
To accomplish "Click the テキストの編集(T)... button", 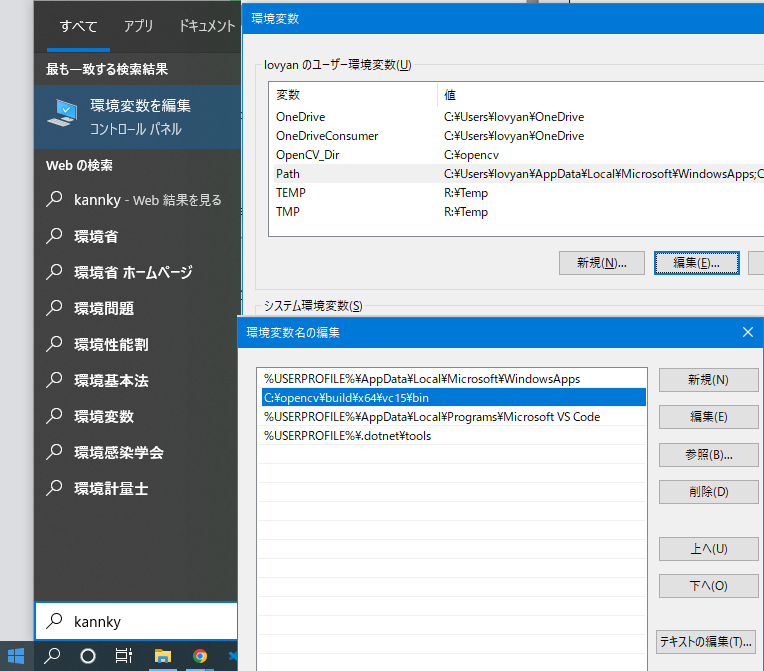I will click(706, 642).
